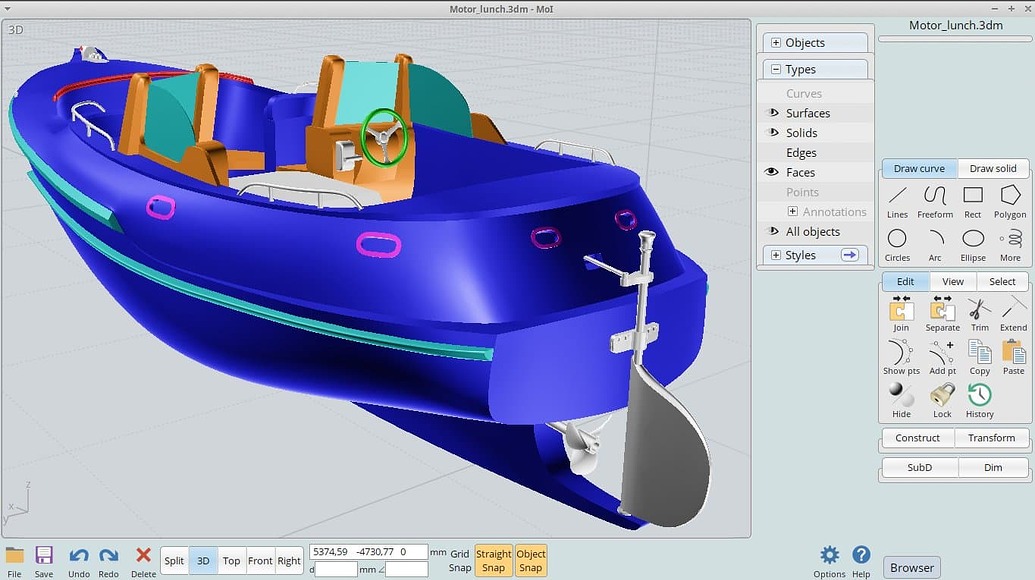Toggle Grid Snap
This screenshot has height=580, width=1035.
click(459, 561)
